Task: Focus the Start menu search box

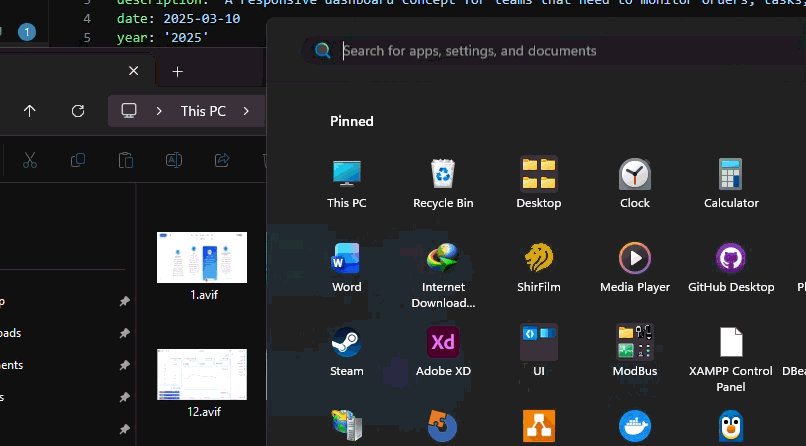Action: 553,50
